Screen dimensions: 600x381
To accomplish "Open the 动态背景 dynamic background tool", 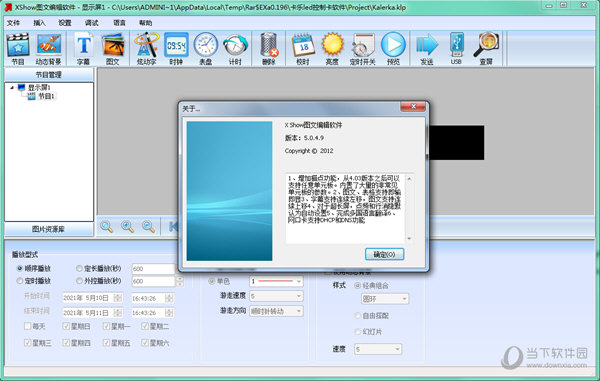I will tap(49, 49).
